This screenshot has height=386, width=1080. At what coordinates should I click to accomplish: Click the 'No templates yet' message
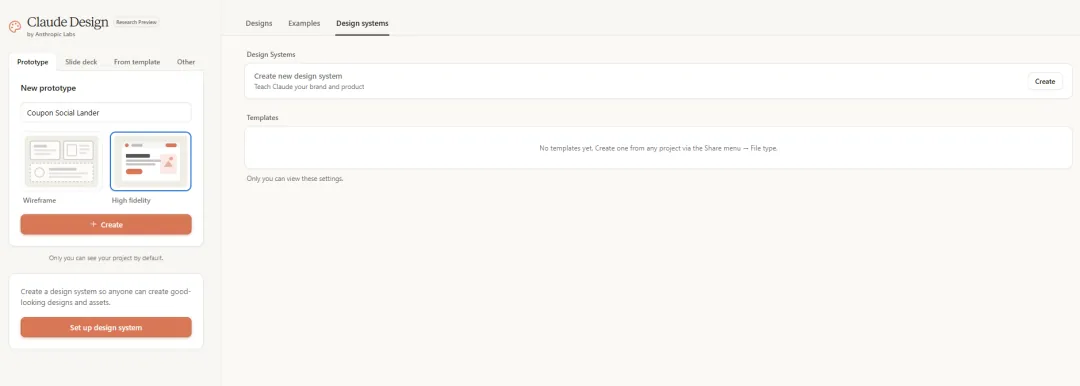point(658,148)
